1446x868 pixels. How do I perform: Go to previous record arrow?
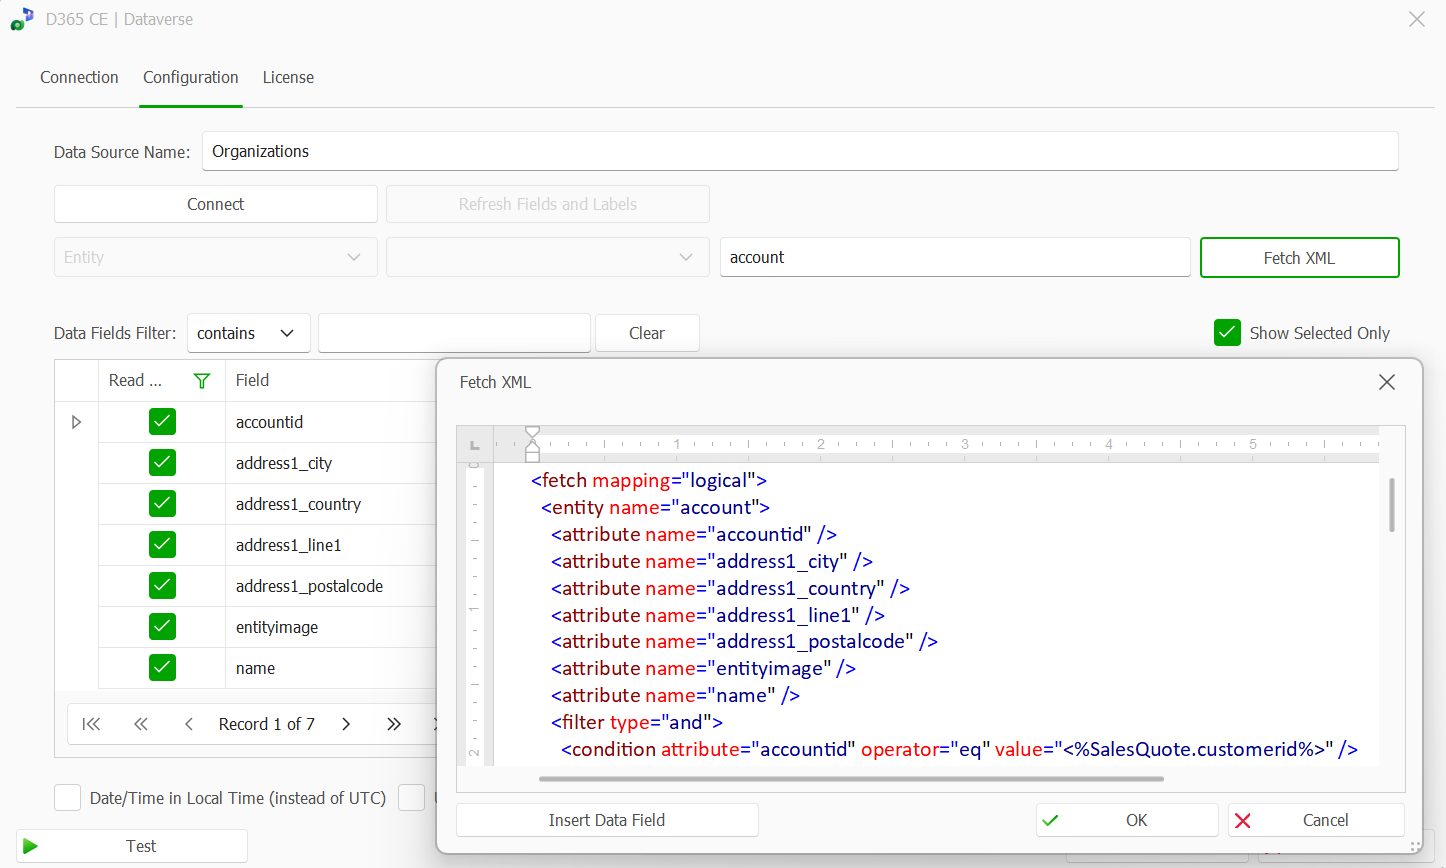189,724
